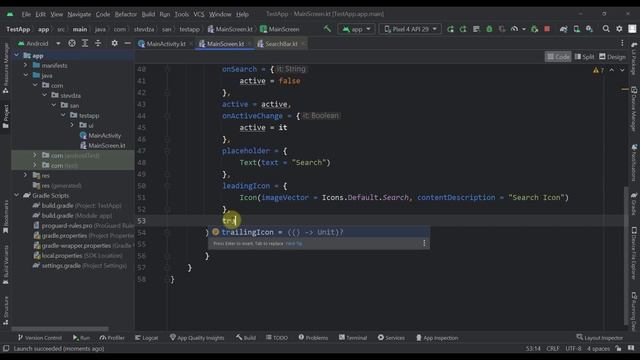640x360 pixels.
Task: Open the Resource Manager side panel
Action: [x=6, y=68]
